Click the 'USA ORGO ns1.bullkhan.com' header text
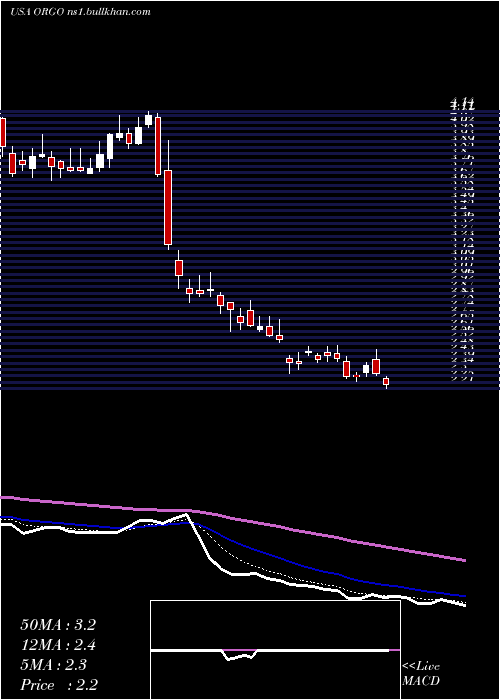Image resolution: width=500 pixels, height=700 pixels. (80, 12)
